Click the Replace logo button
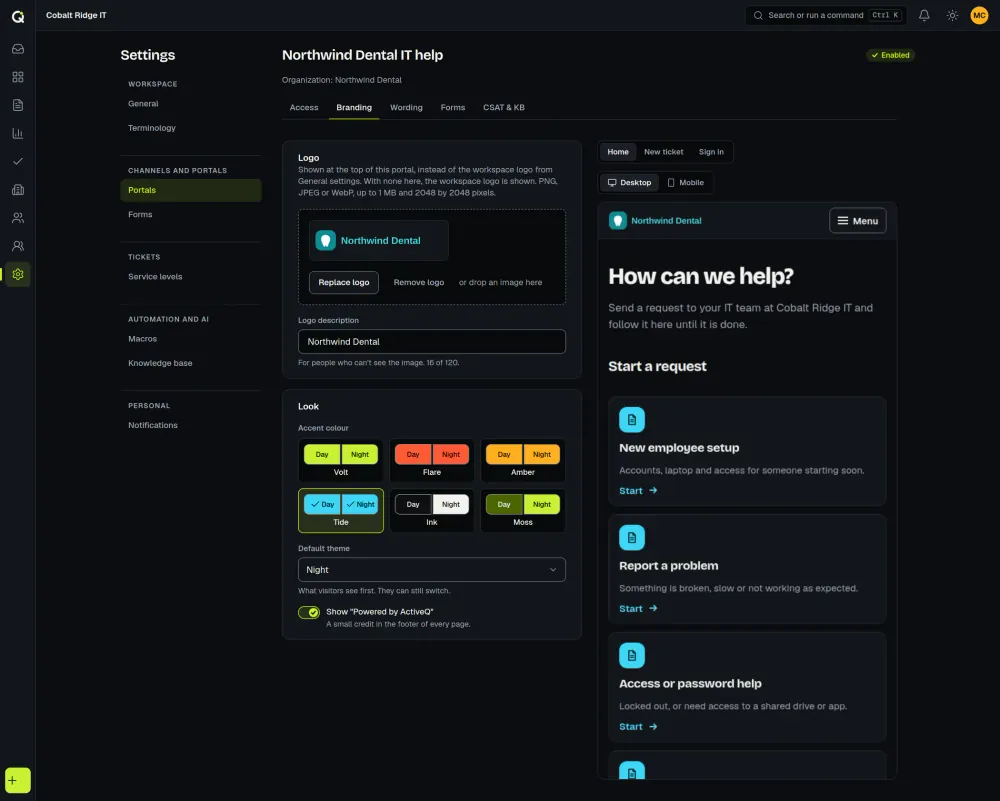This screenshot has height=801, width=1000. (x=344, y=283)
